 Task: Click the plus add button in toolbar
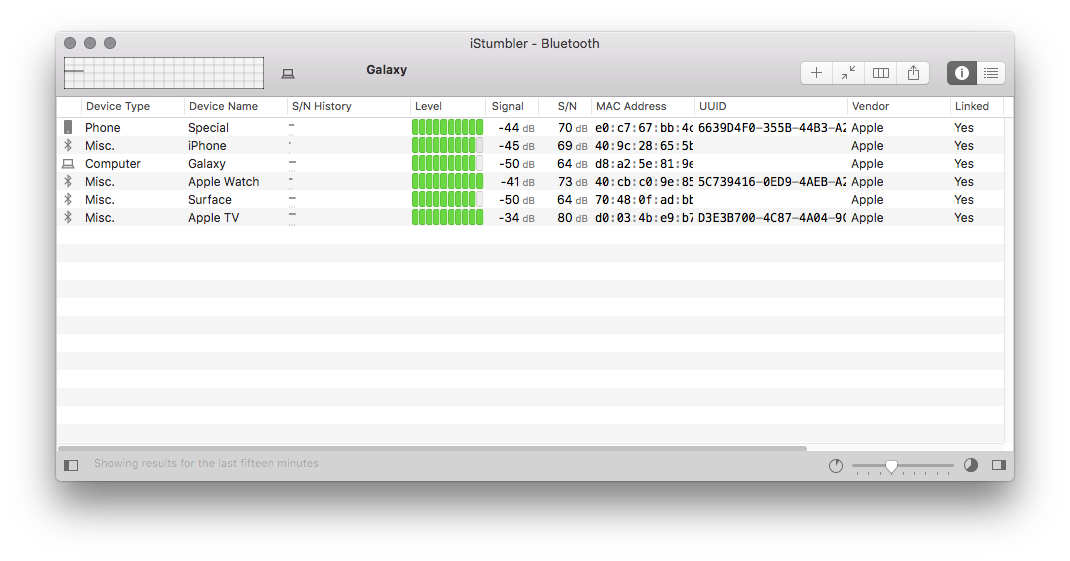[x=816, y=73]
